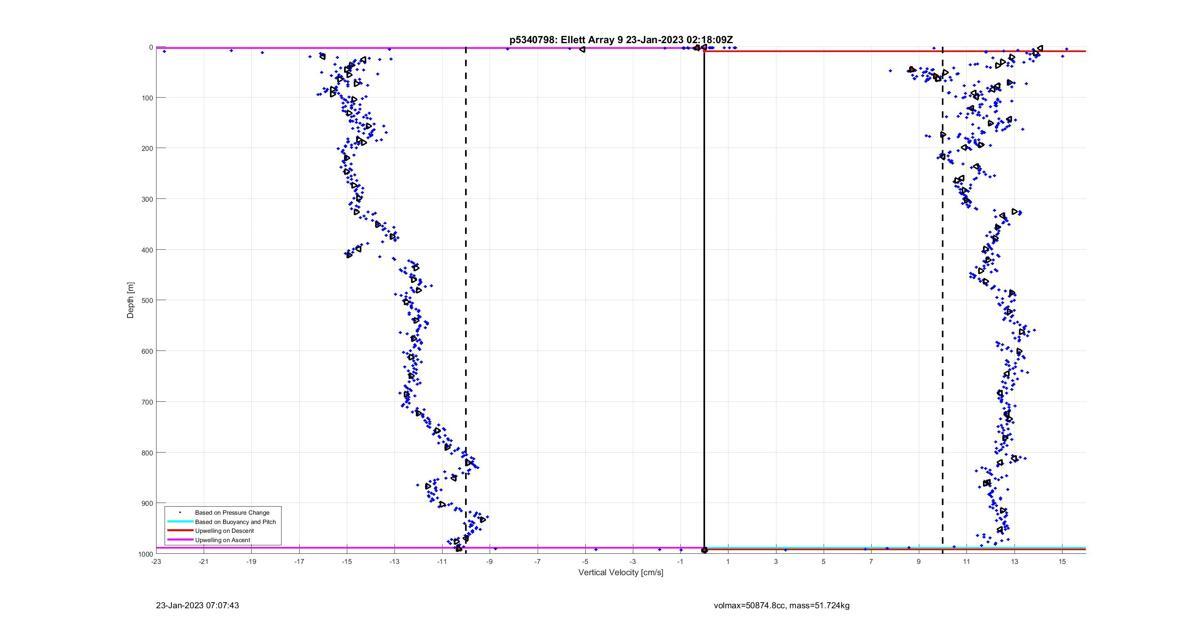
Task: Click legend entry 'Based on Pressure Change'
Action: point(232,513)
